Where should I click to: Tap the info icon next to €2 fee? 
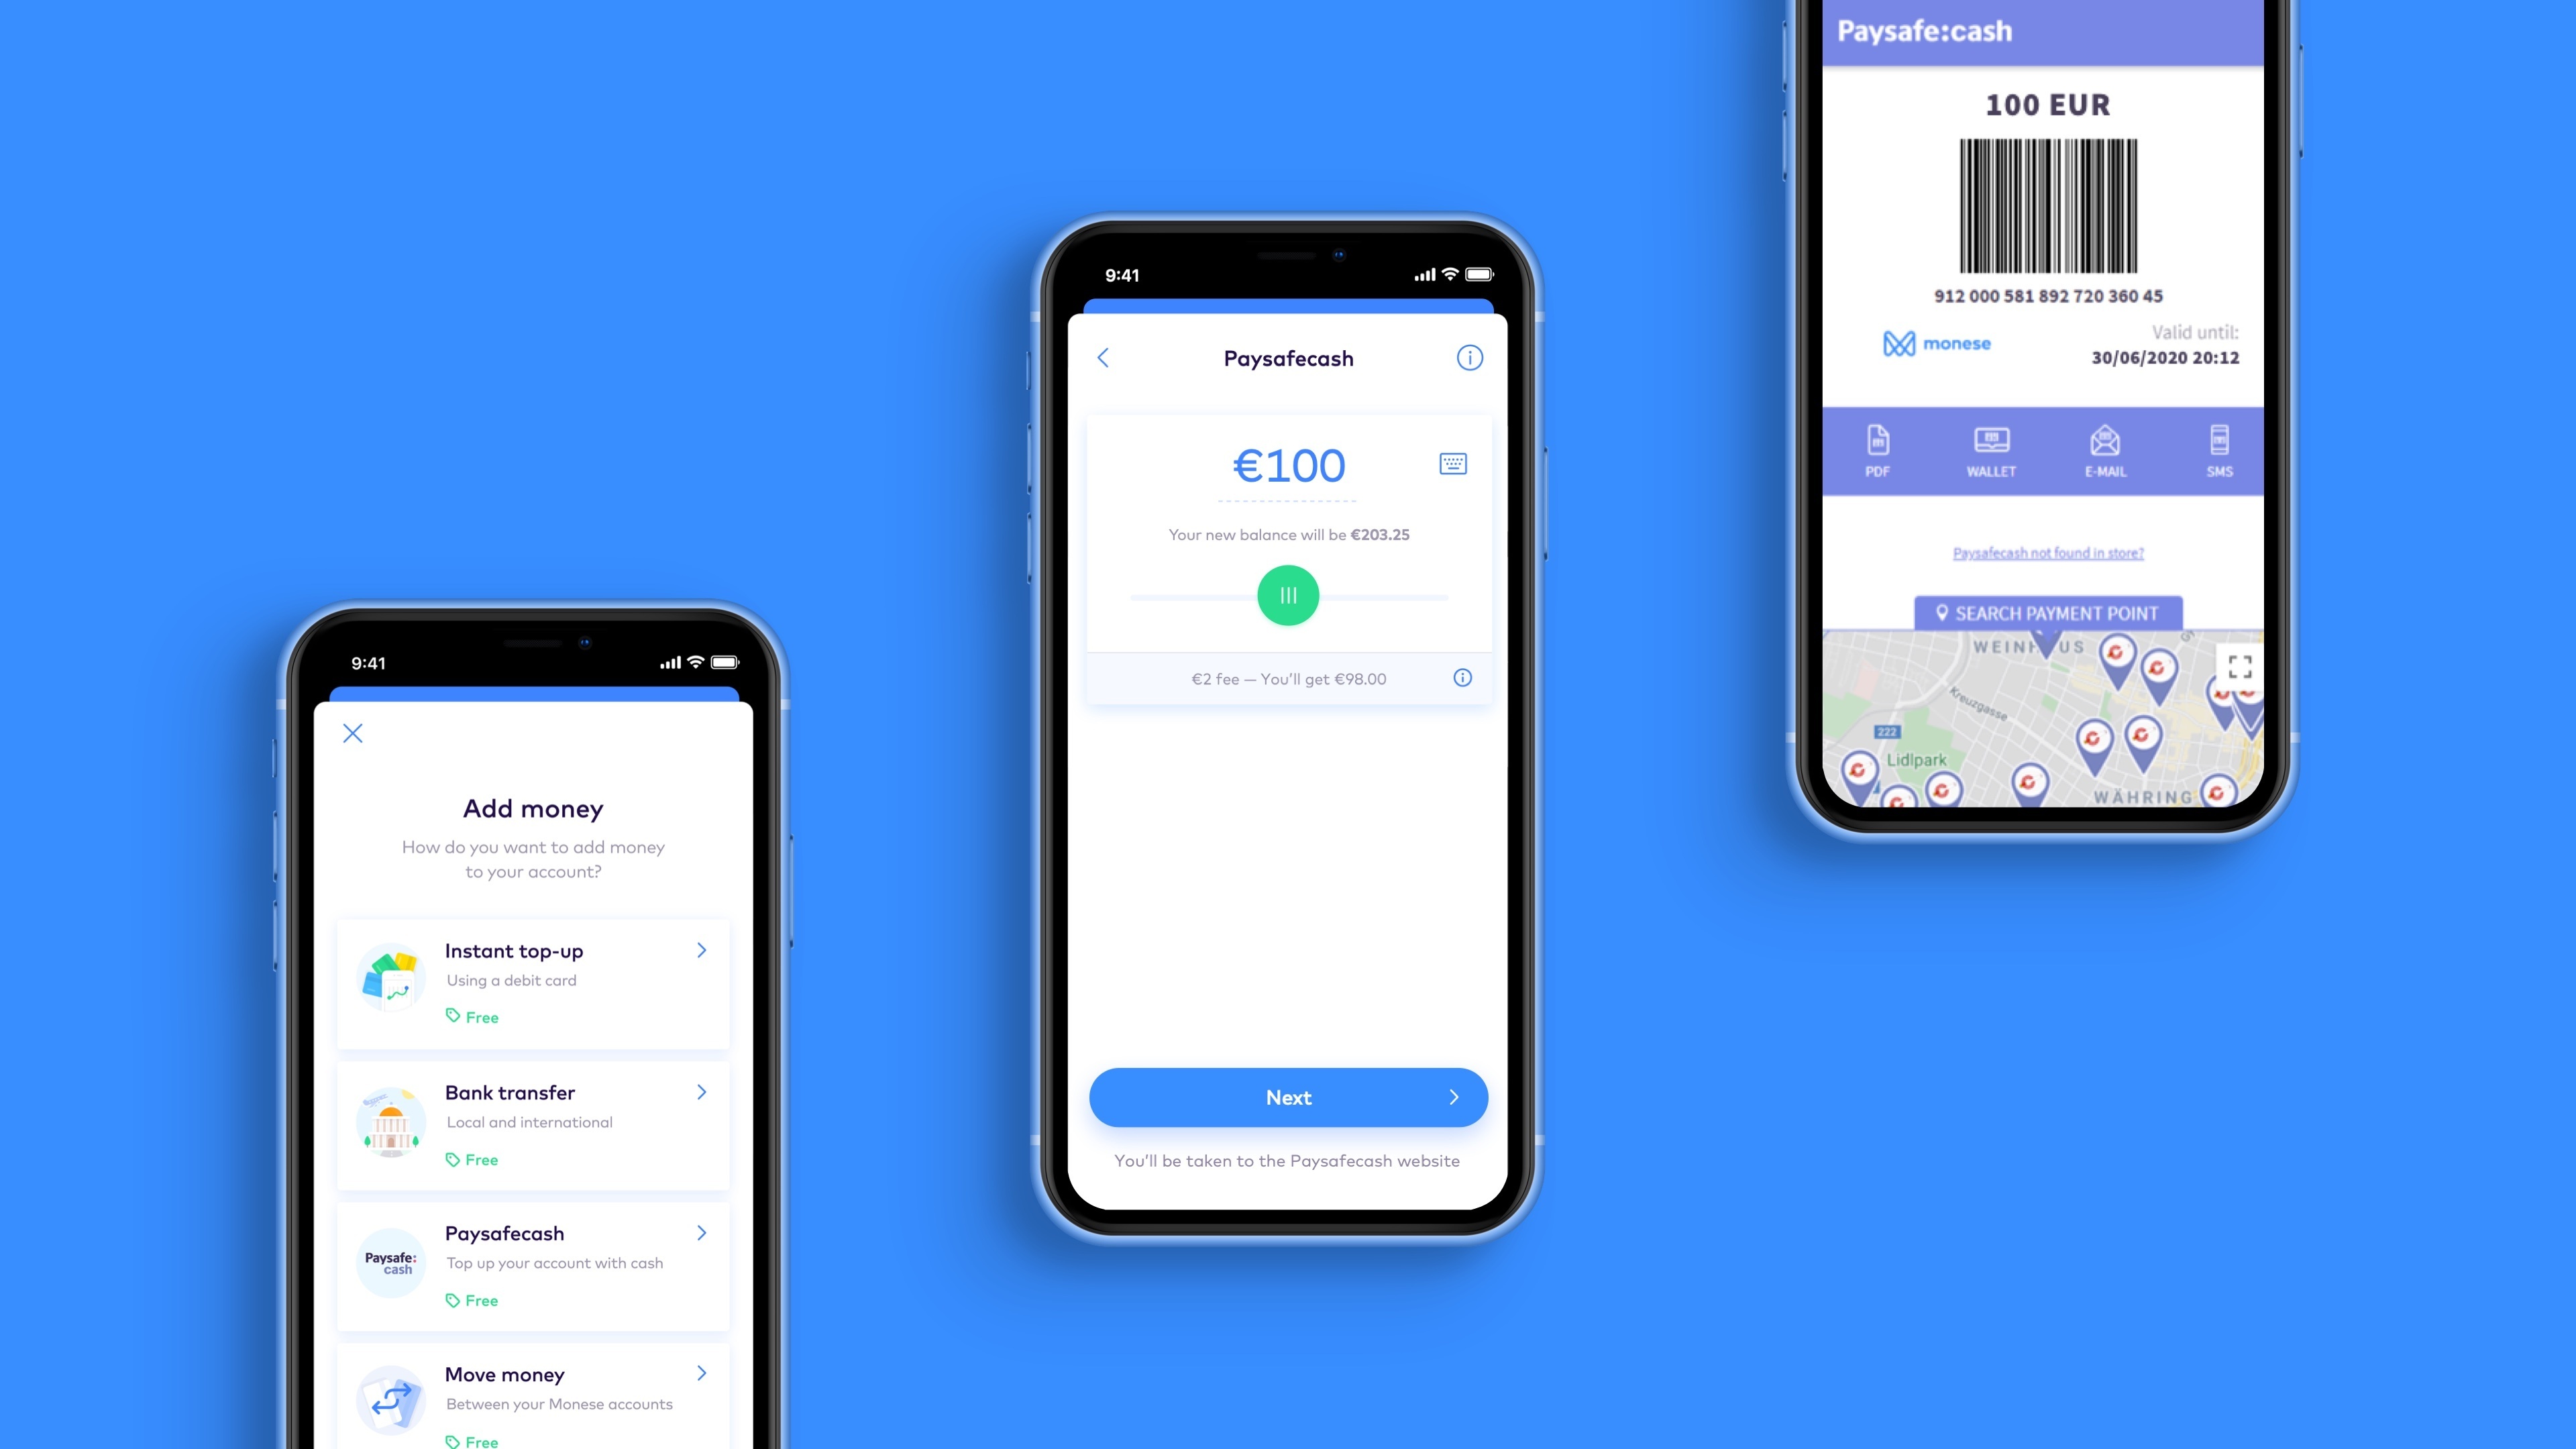pos(1461,678)
